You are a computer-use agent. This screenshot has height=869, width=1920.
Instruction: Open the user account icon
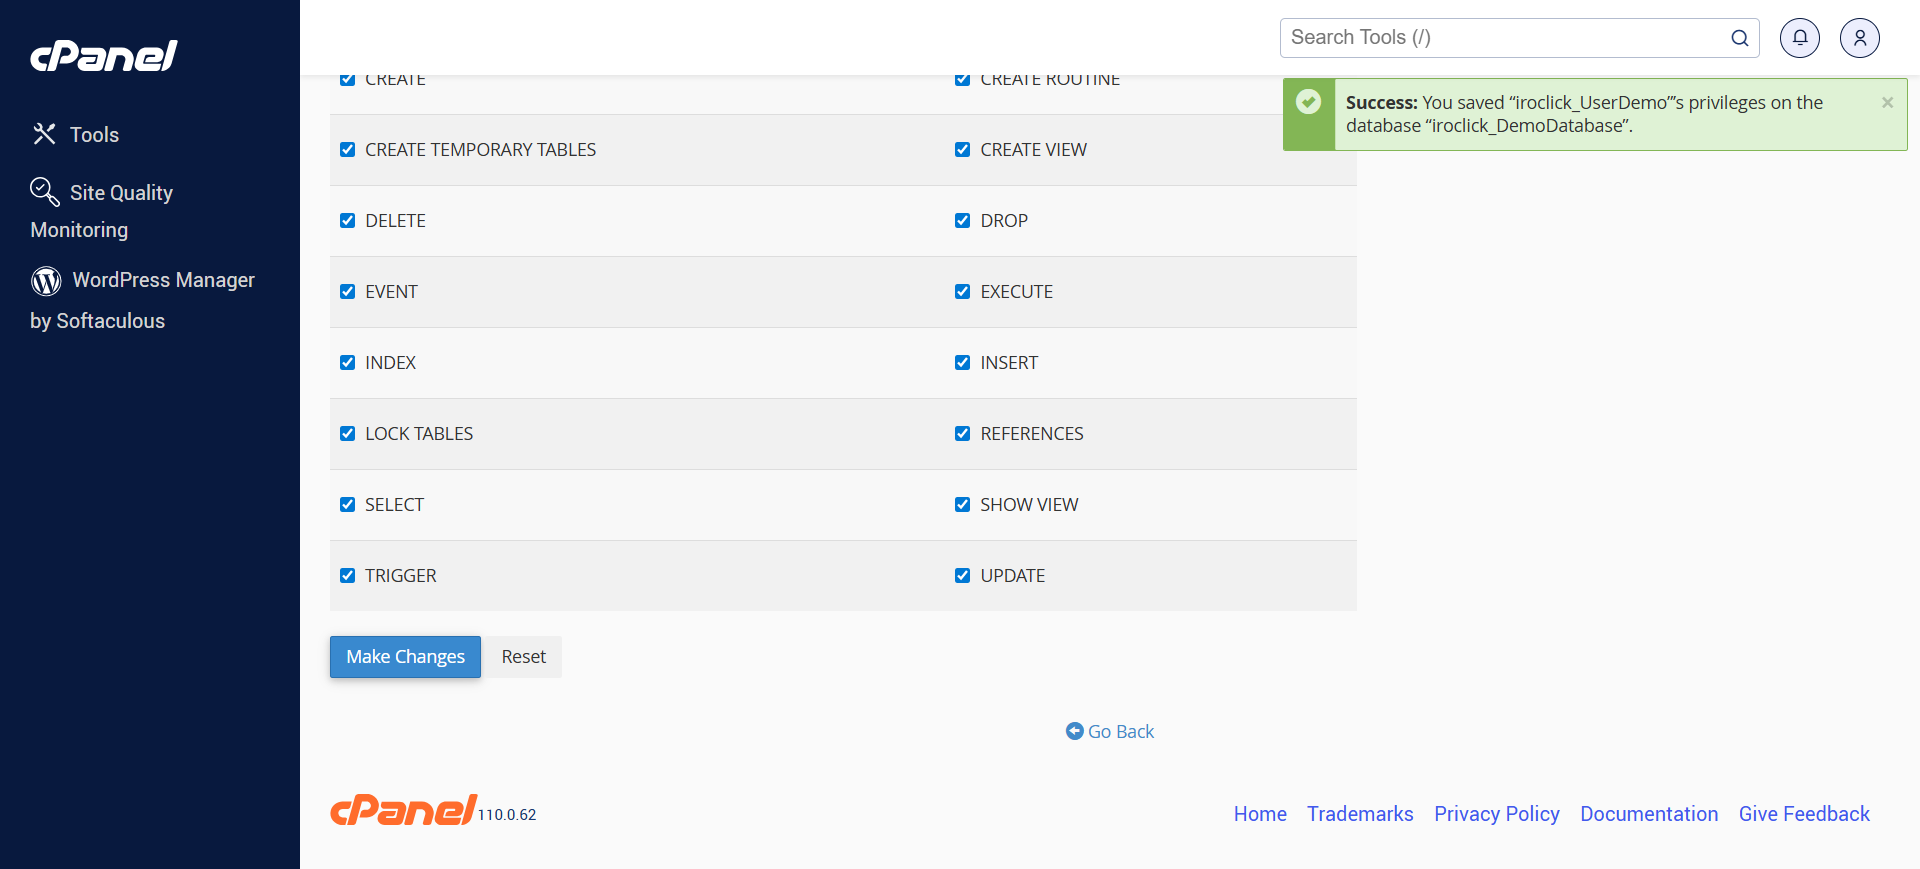click(1859, 38)
